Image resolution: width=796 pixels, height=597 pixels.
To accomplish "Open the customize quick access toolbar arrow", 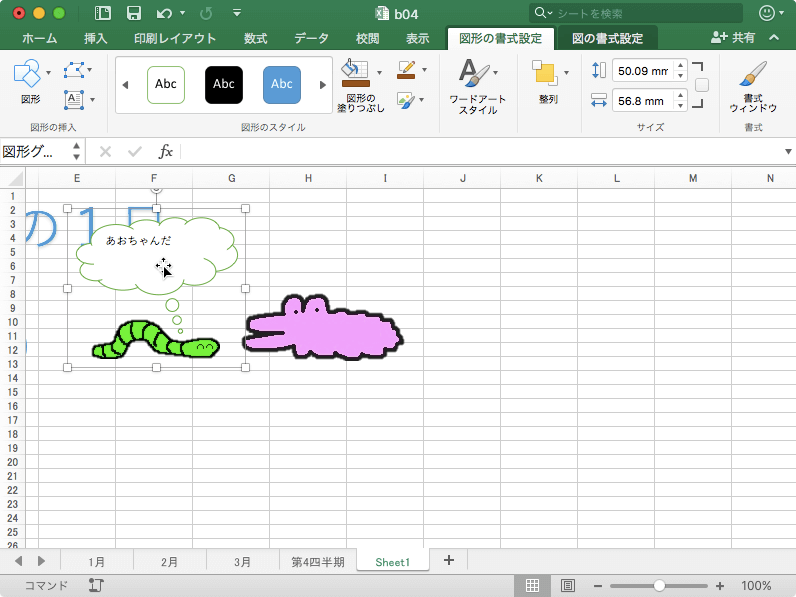I will point(237,13).
